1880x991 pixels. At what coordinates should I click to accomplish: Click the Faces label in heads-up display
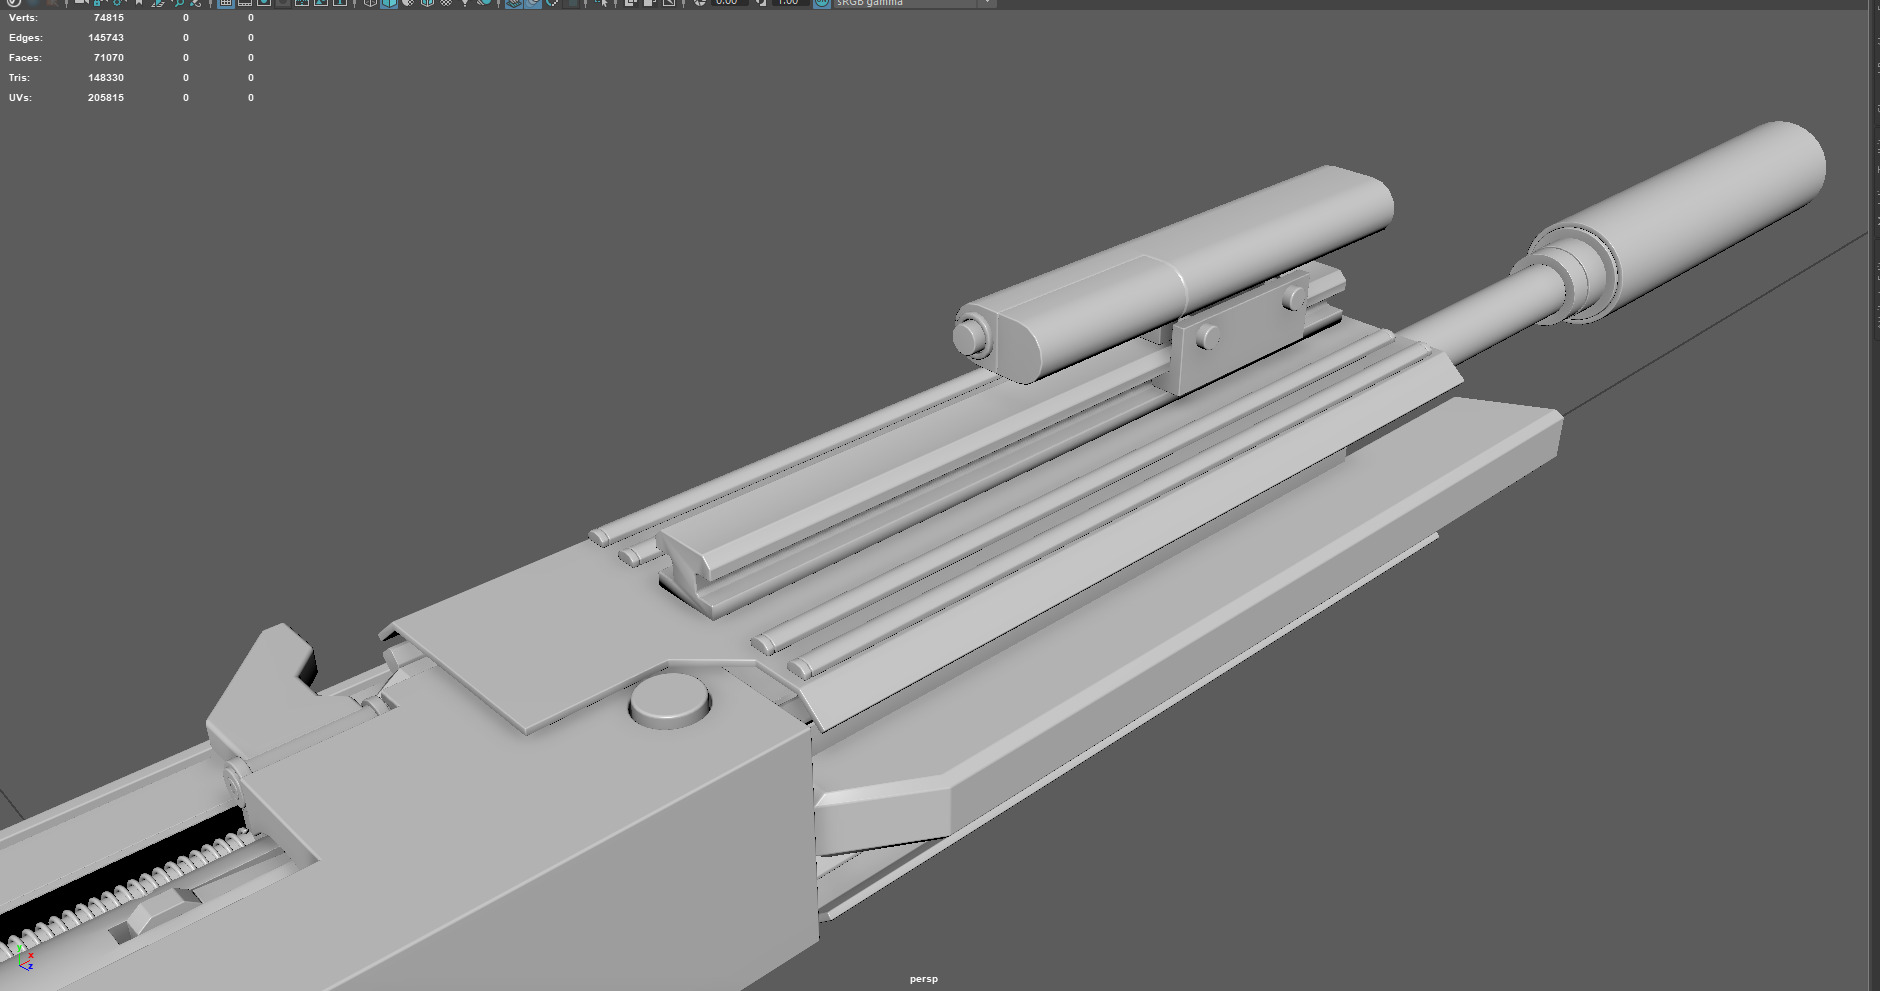(x=25, y=58)
